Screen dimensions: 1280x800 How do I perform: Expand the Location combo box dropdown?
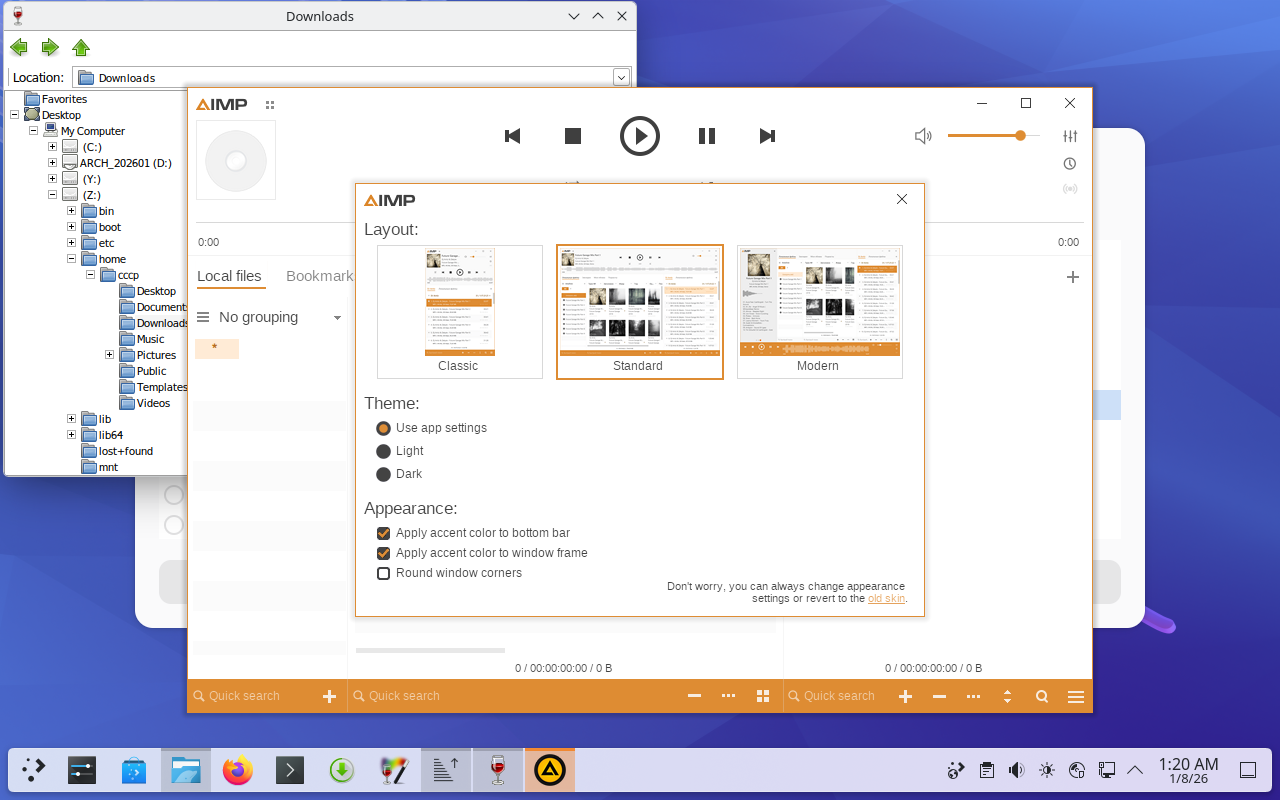point(621,77)
